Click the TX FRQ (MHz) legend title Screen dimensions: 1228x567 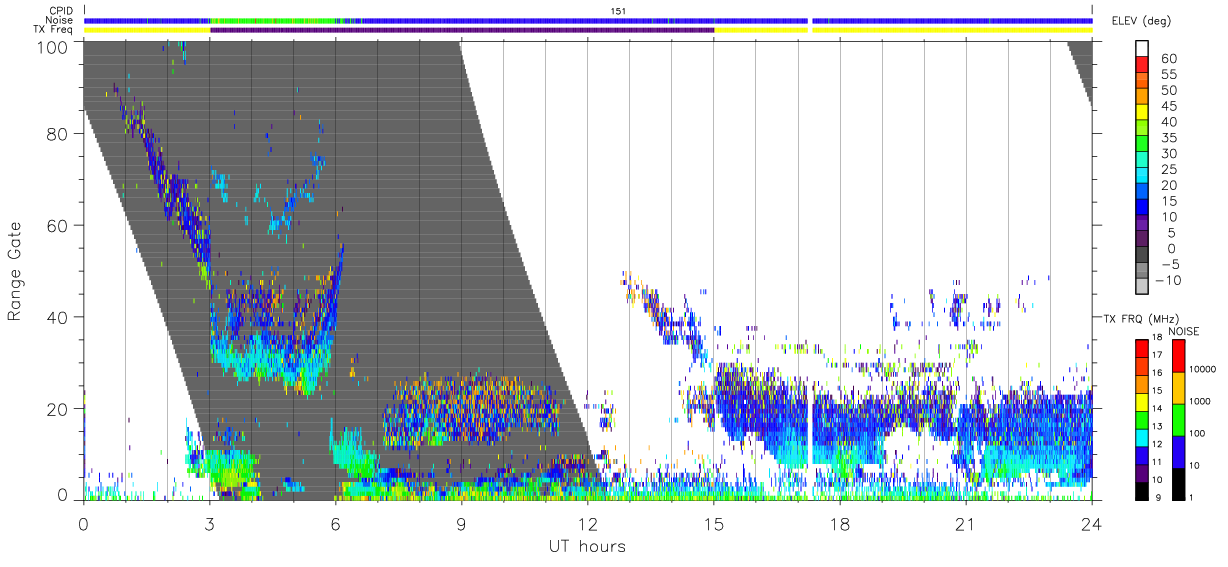1140,319
